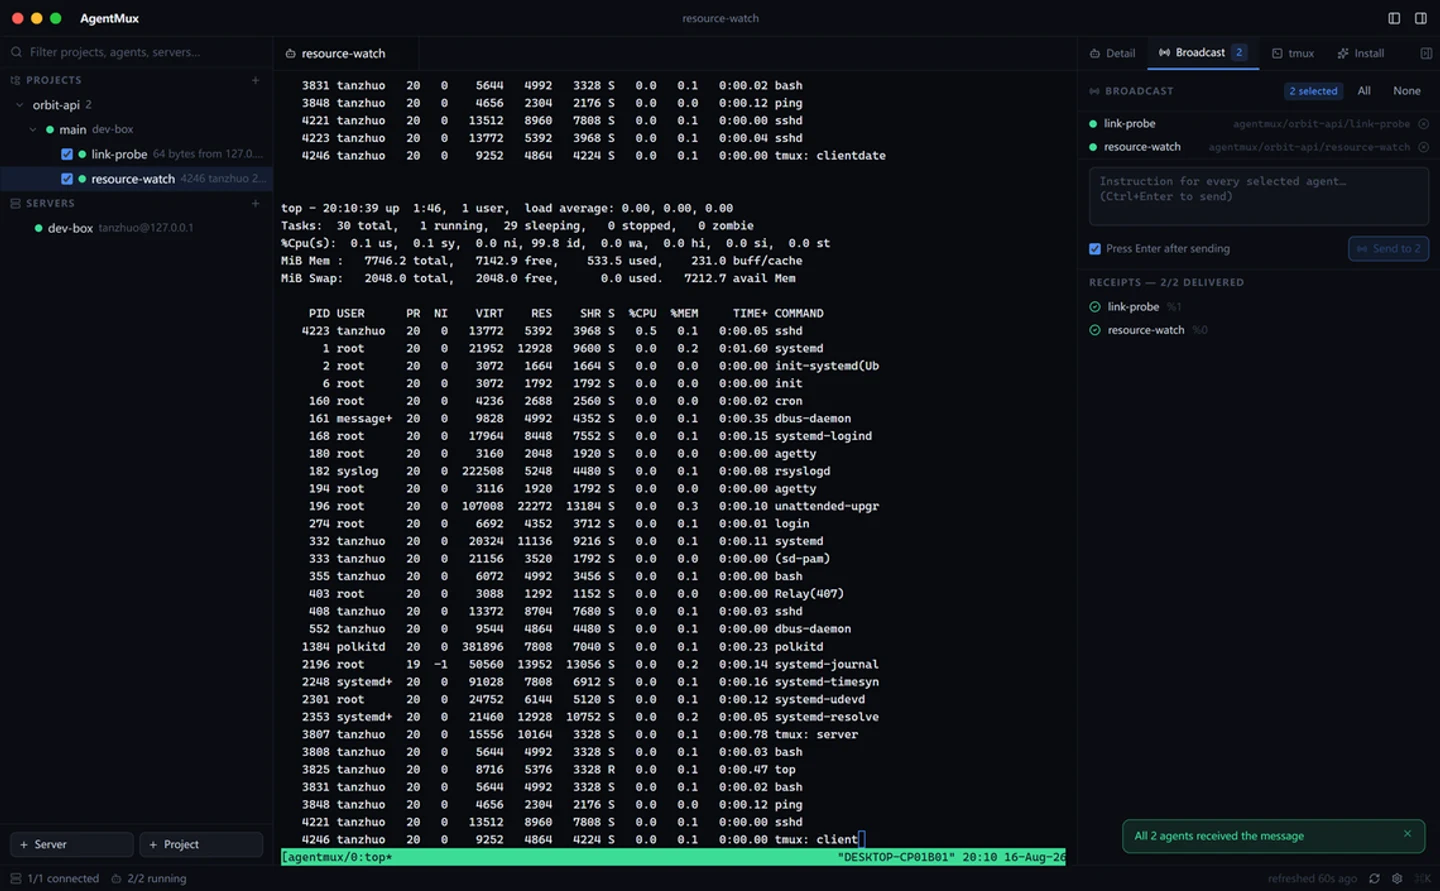Image resolution: width=1440 pixels, height=891 pixels.
Task: Collapse the main branch node
Action: tap(33, 129)
